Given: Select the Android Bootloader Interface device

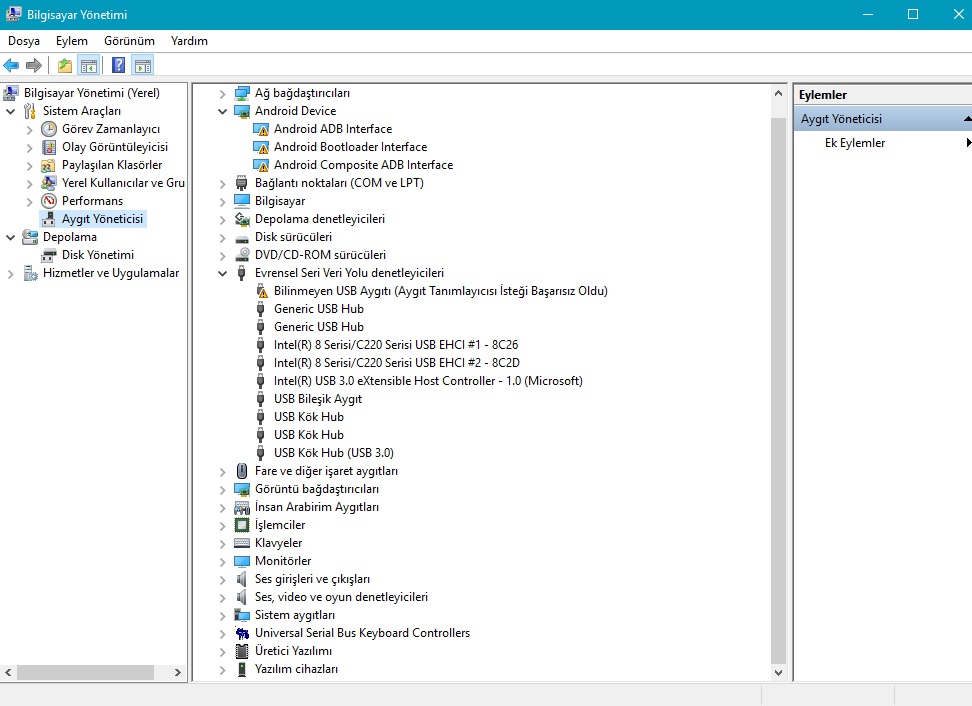Looking at the screenshot, I should coord(350,147).
